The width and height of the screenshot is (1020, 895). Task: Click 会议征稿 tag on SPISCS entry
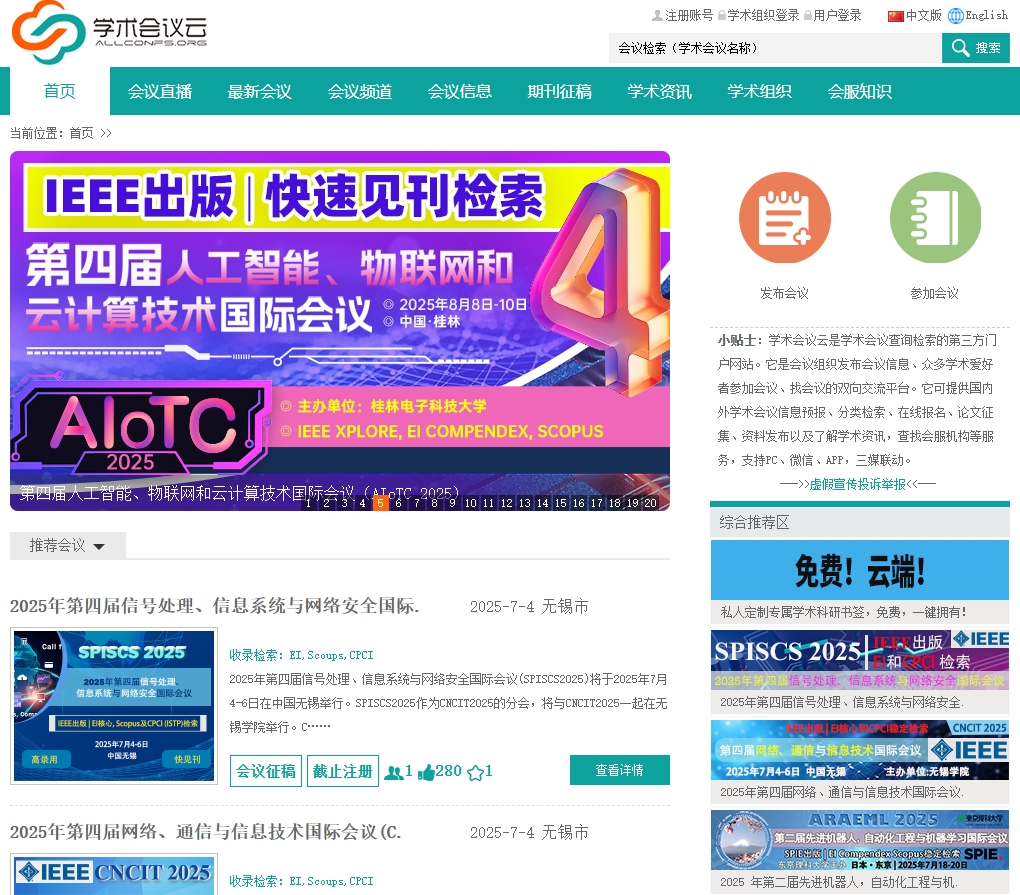tap(265, 771)
